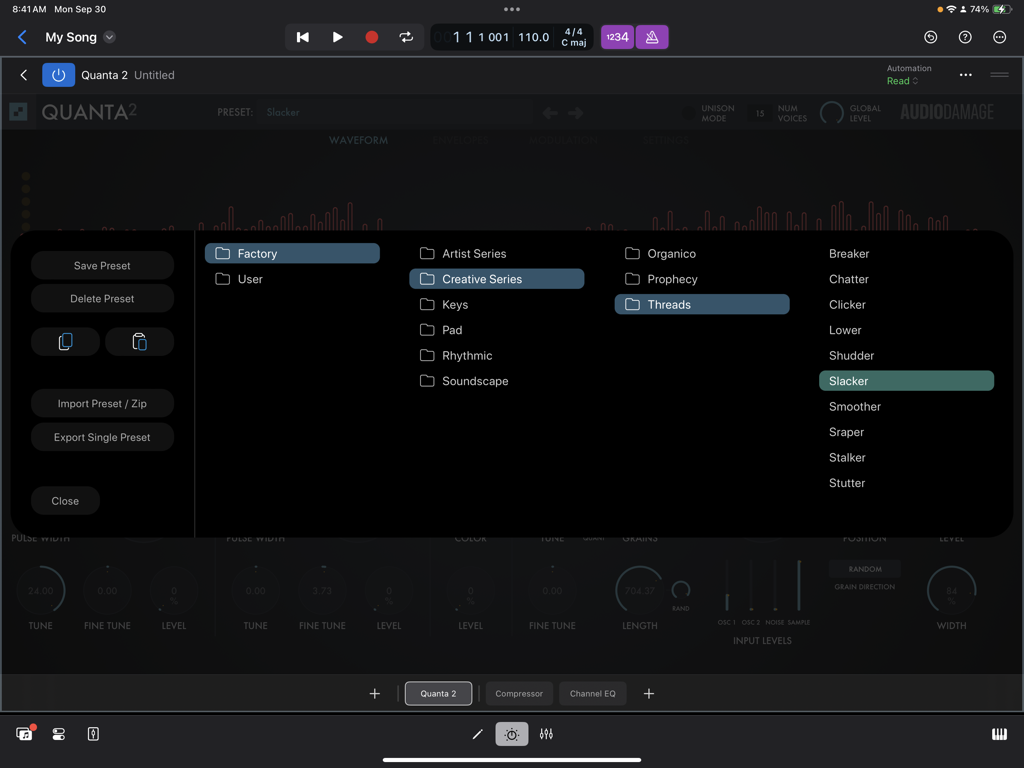Arm recording with the red Record icon
Screen dimensions: 1024x768
tap(371, 36)
